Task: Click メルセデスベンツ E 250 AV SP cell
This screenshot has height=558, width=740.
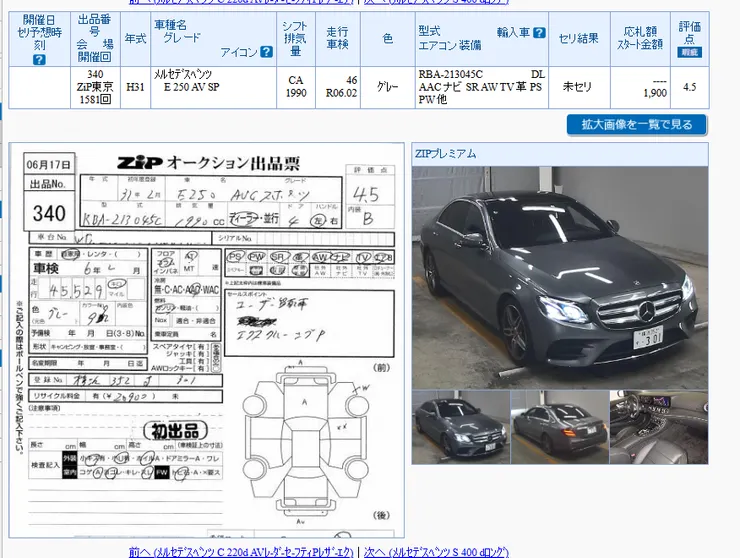Action: point(213,87)
